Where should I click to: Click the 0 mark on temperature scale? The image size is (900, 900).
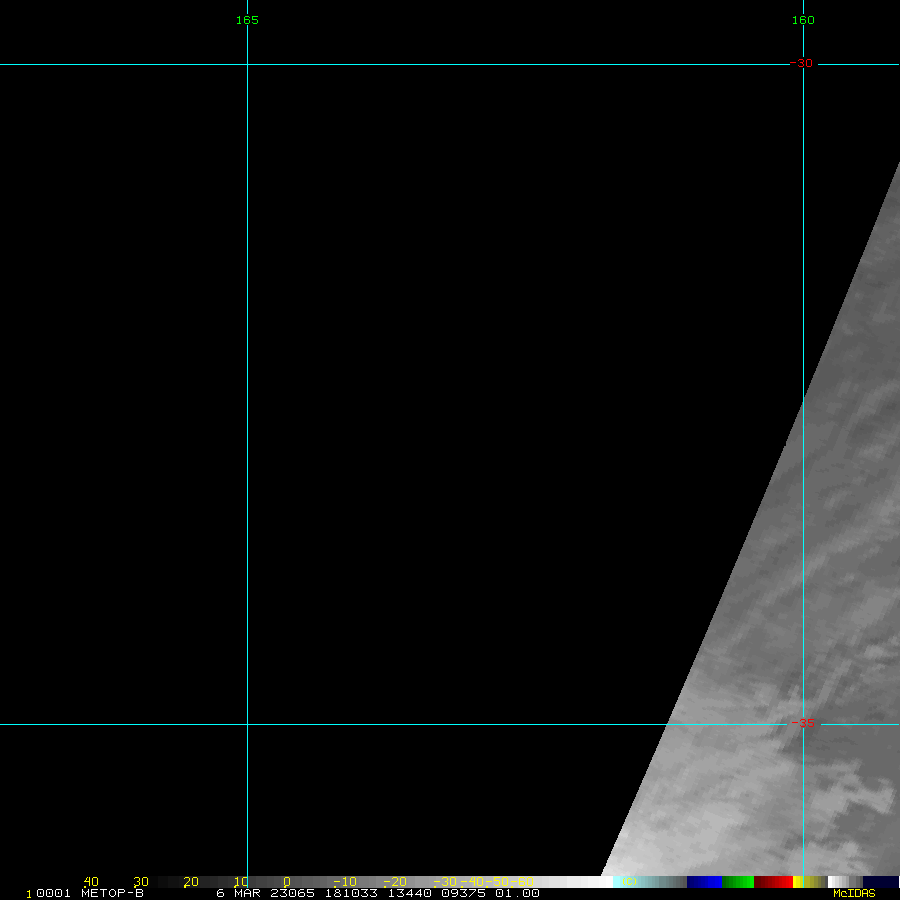pyautogui.click(x=286, y=882)
